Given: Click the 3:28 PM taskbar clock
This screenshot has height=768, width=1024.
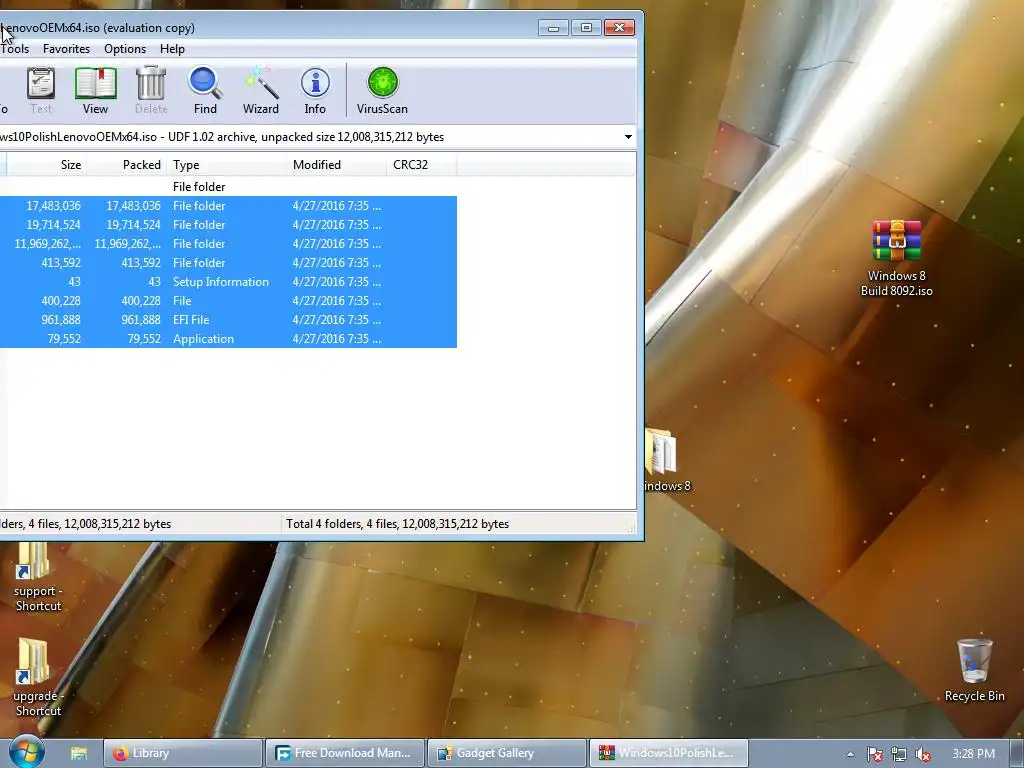Looking at the screenshot, I should (x=973, y=754).
